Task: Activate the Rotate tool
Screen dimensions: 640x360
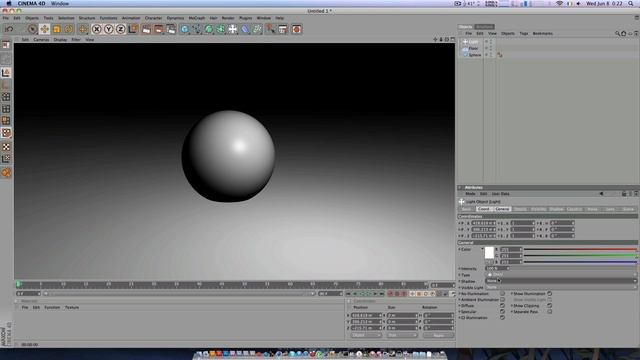Action: (x=68, y=29)
